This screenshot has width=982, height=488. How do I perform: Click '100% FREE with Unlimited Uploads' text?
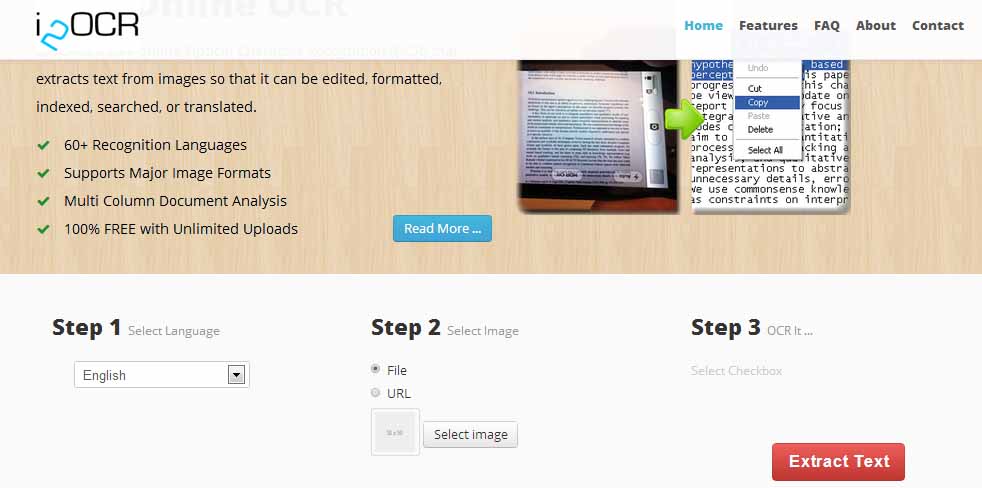(181, 229)
